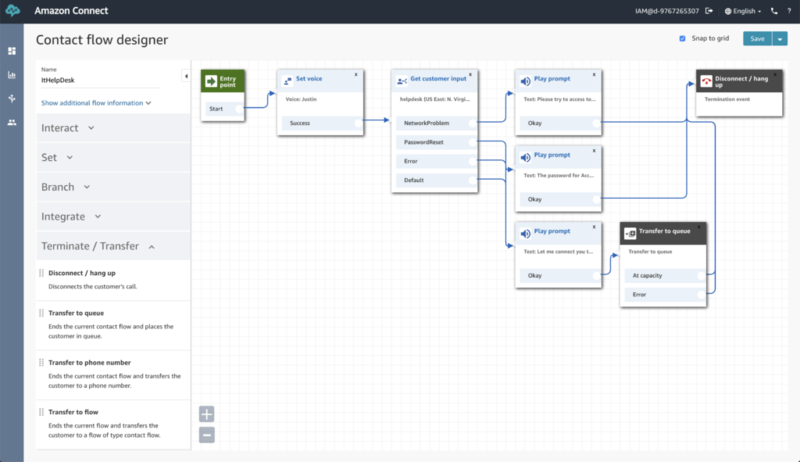Expand the Interact section
Screen dimensions: 800x462
113,128
